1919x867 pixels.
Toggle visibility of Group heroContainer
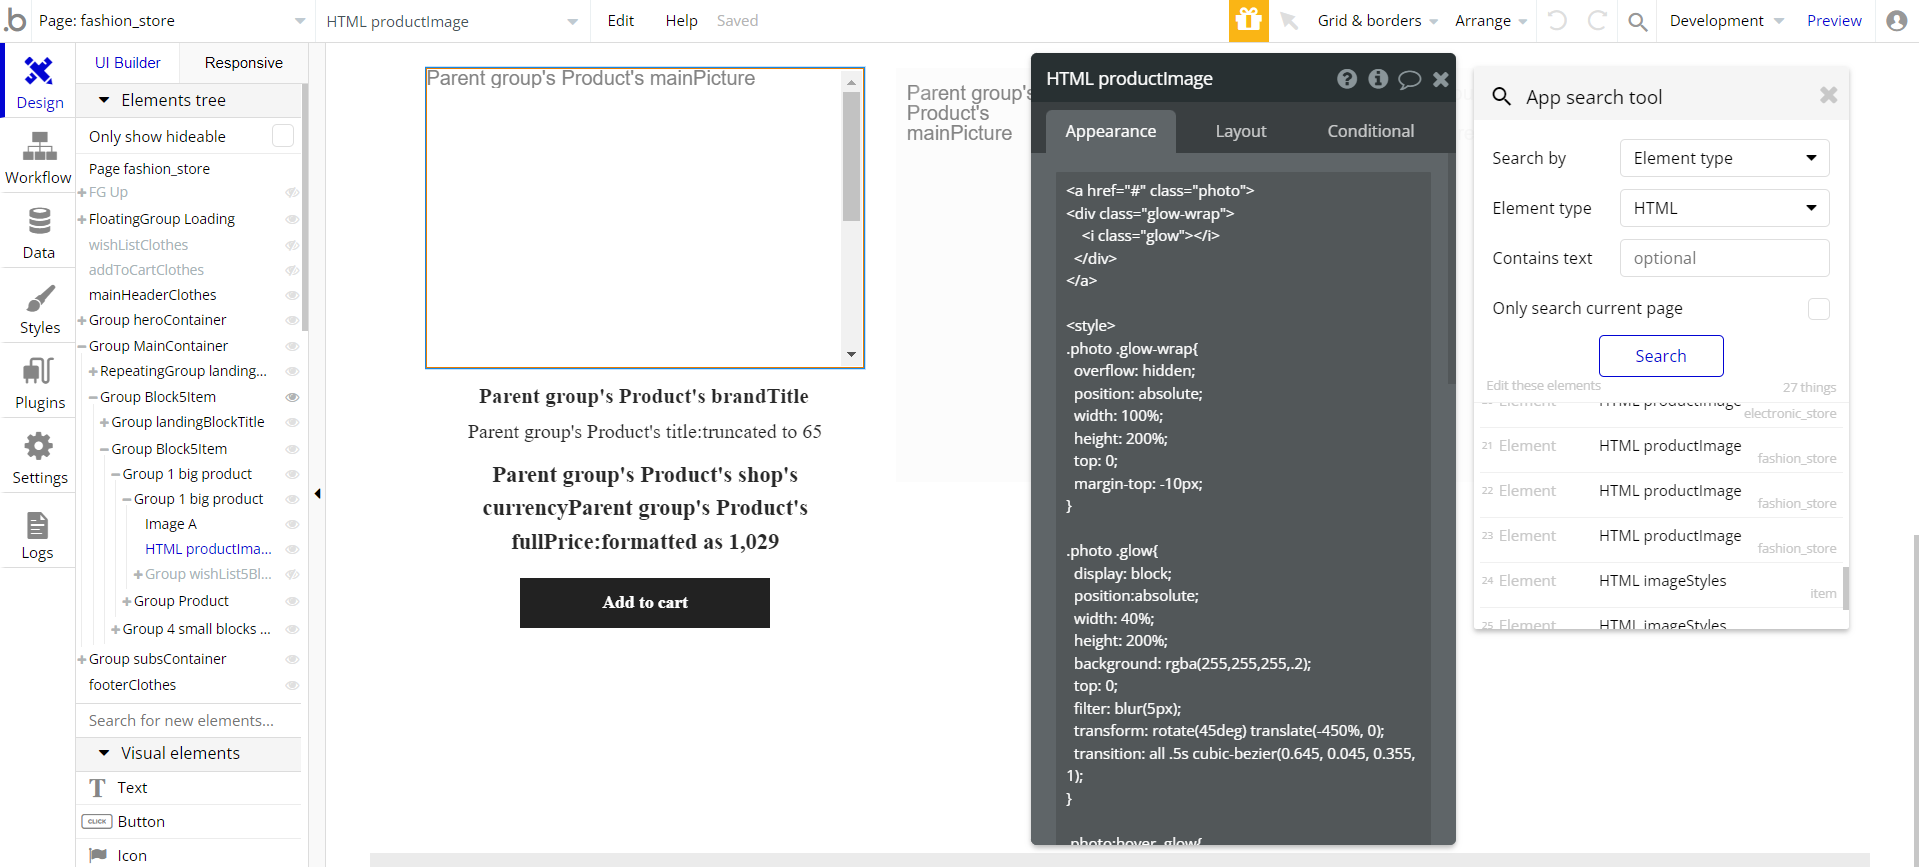292,320
